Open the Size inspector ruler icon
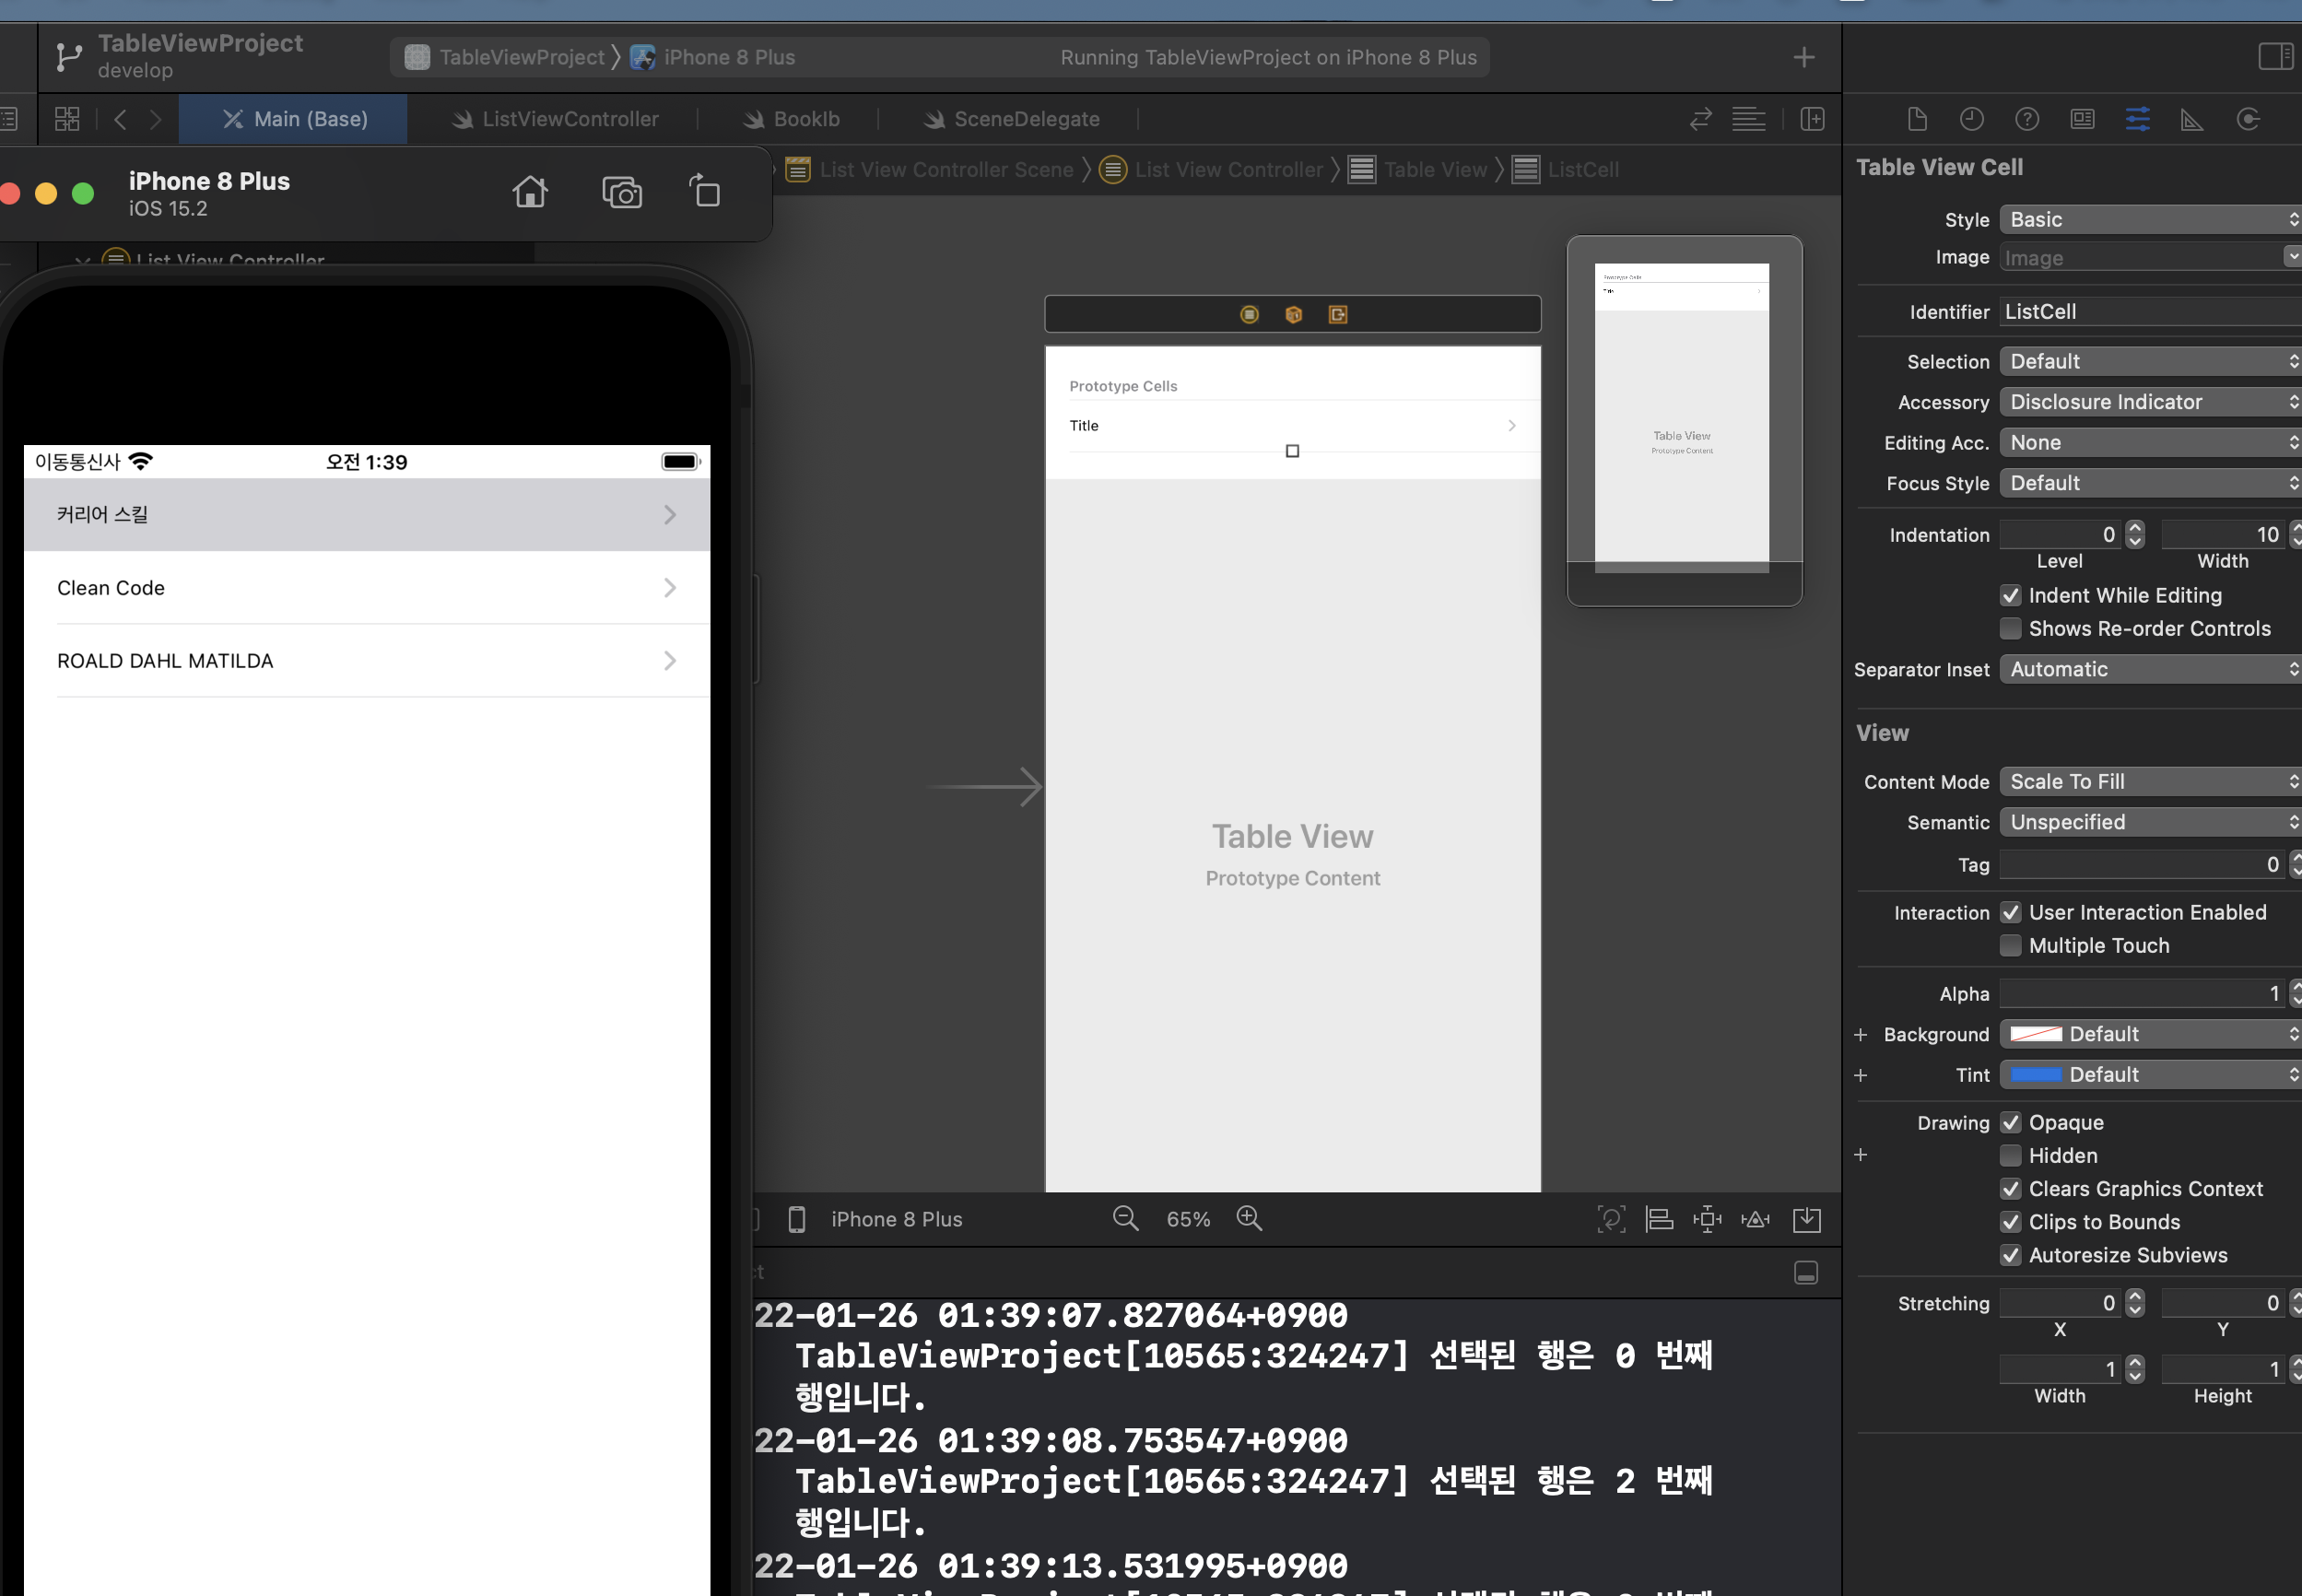The image size is (2302, 1596). tap(2191, 120)
